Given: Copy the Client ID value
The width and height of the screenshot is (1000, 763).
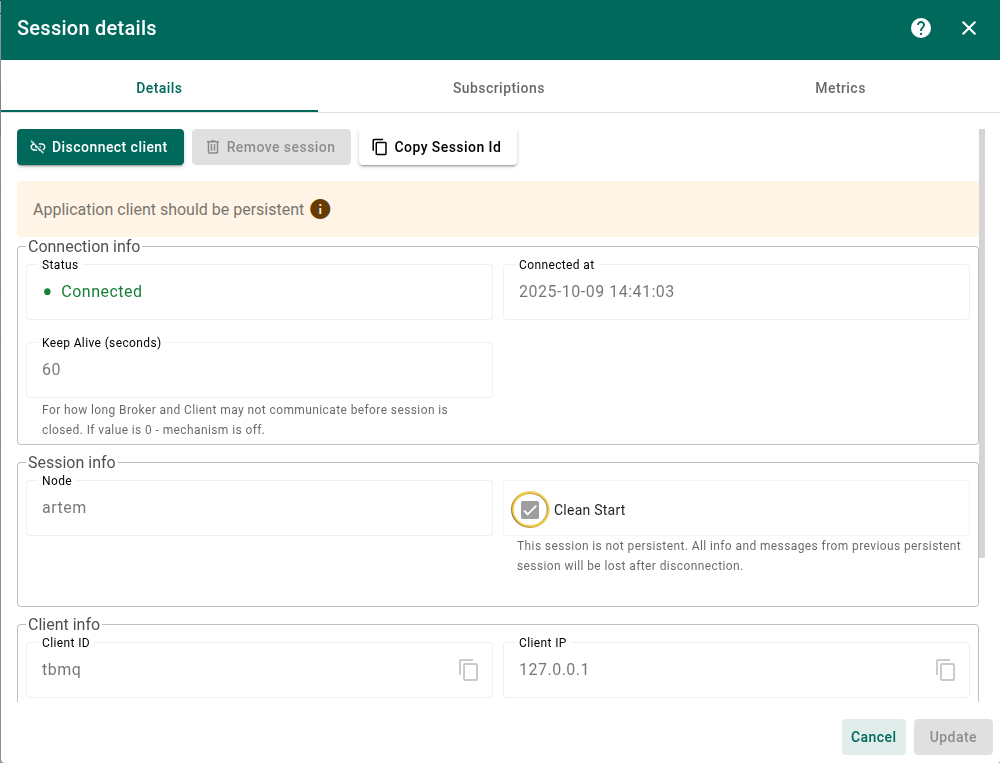Looking at the screenshot, I should [x=468, y=670].
